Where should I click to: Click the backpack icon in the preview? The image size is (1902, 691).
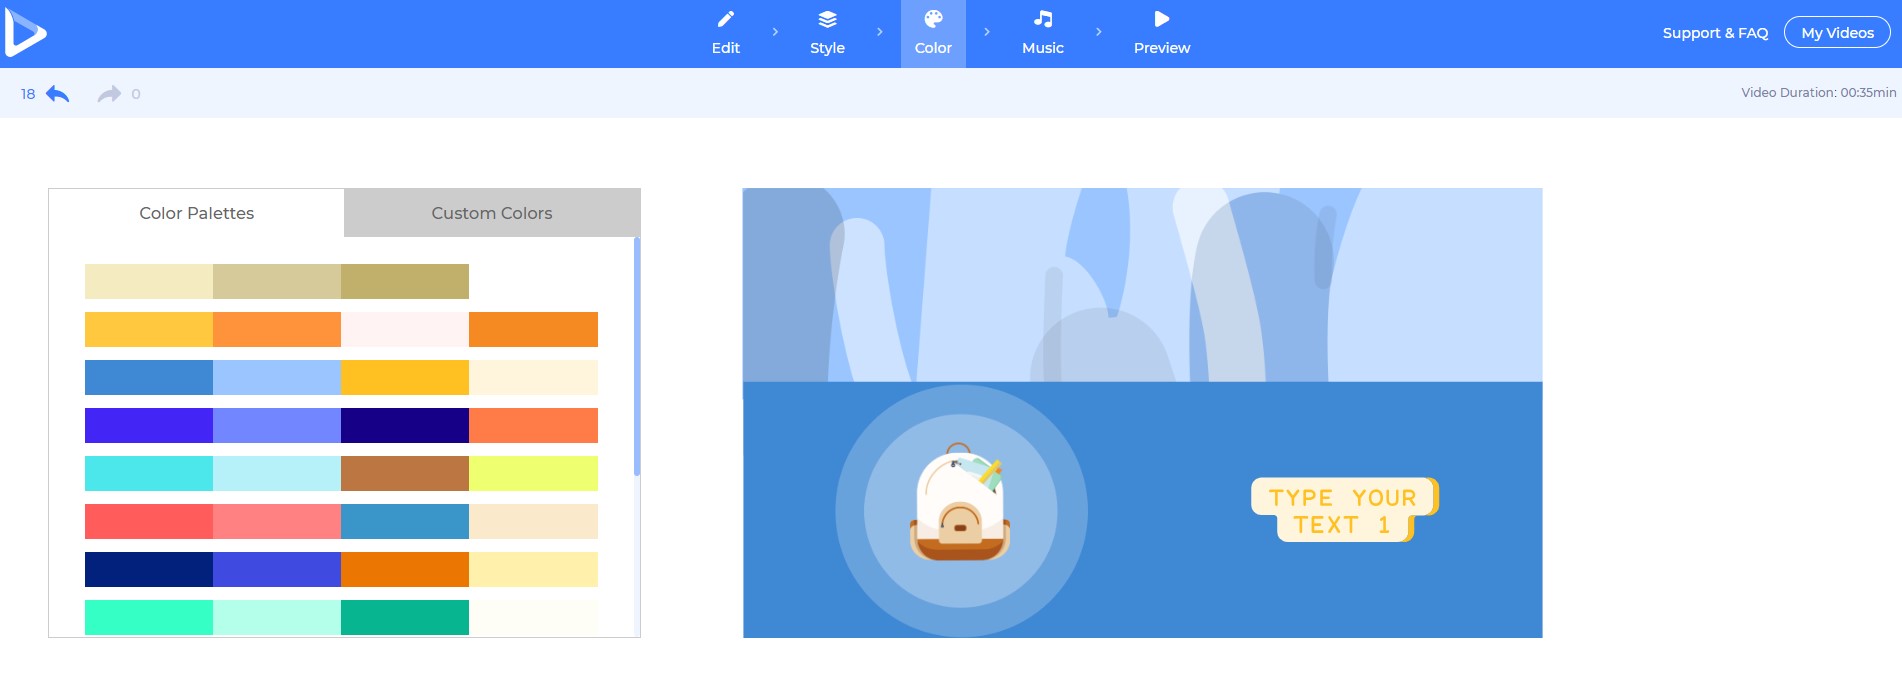point(960,504)
